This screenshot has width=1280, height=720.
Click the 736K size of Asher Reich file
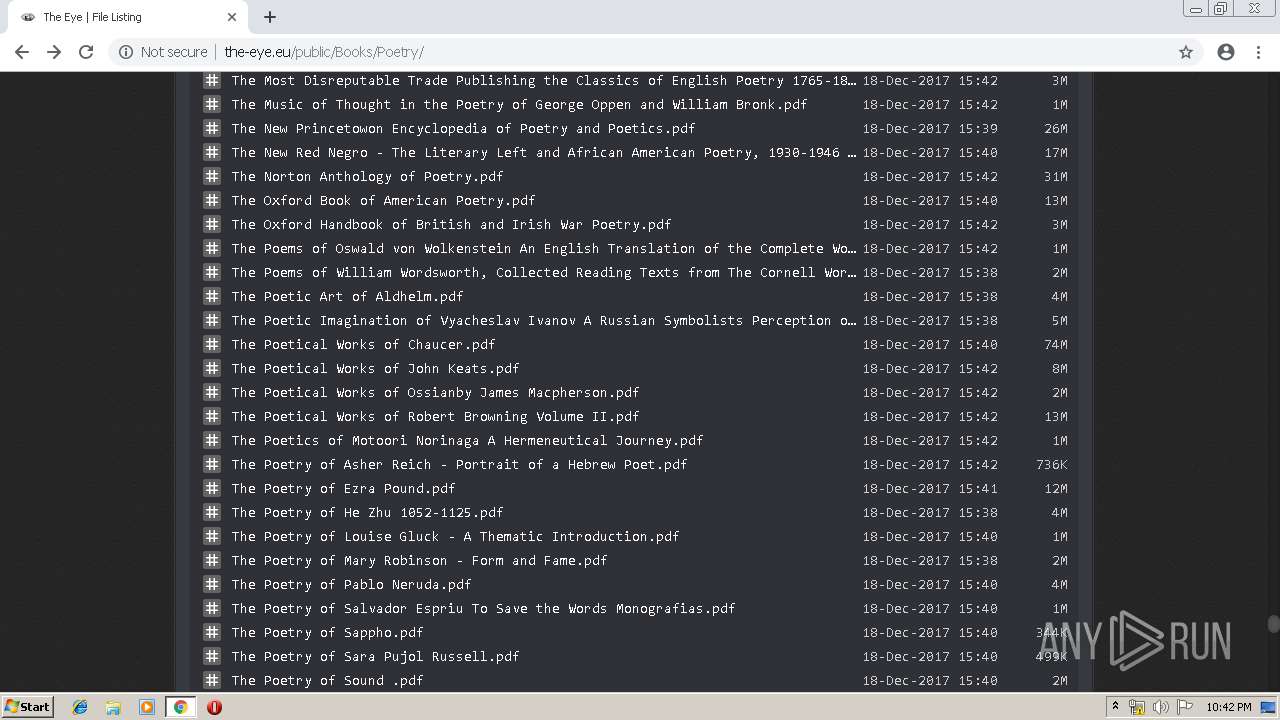[1052, 465]
